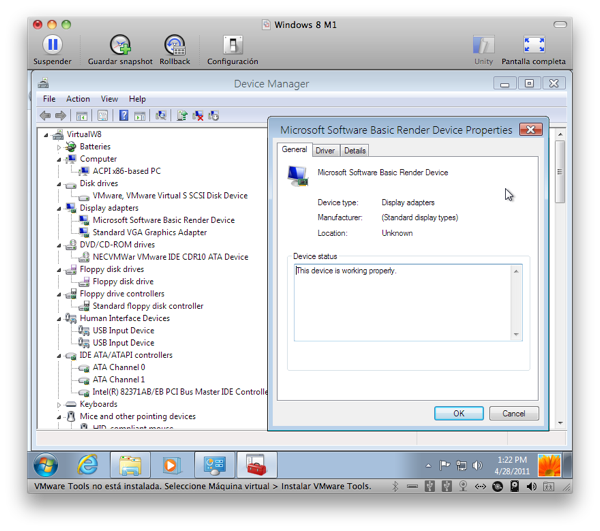Viewport: 600px width, 531px height.
Task: Switch to the Driver tab
Action: pos(325,151)
